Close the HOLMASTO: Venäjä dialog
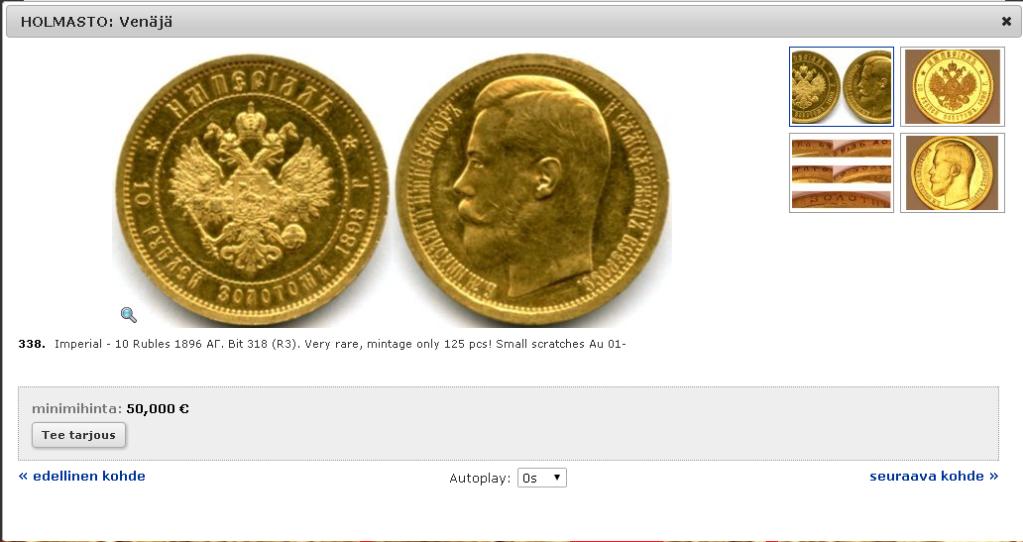Viewport: 1023px width, 542px height. pyautogui.click(x=1006, y=22)
